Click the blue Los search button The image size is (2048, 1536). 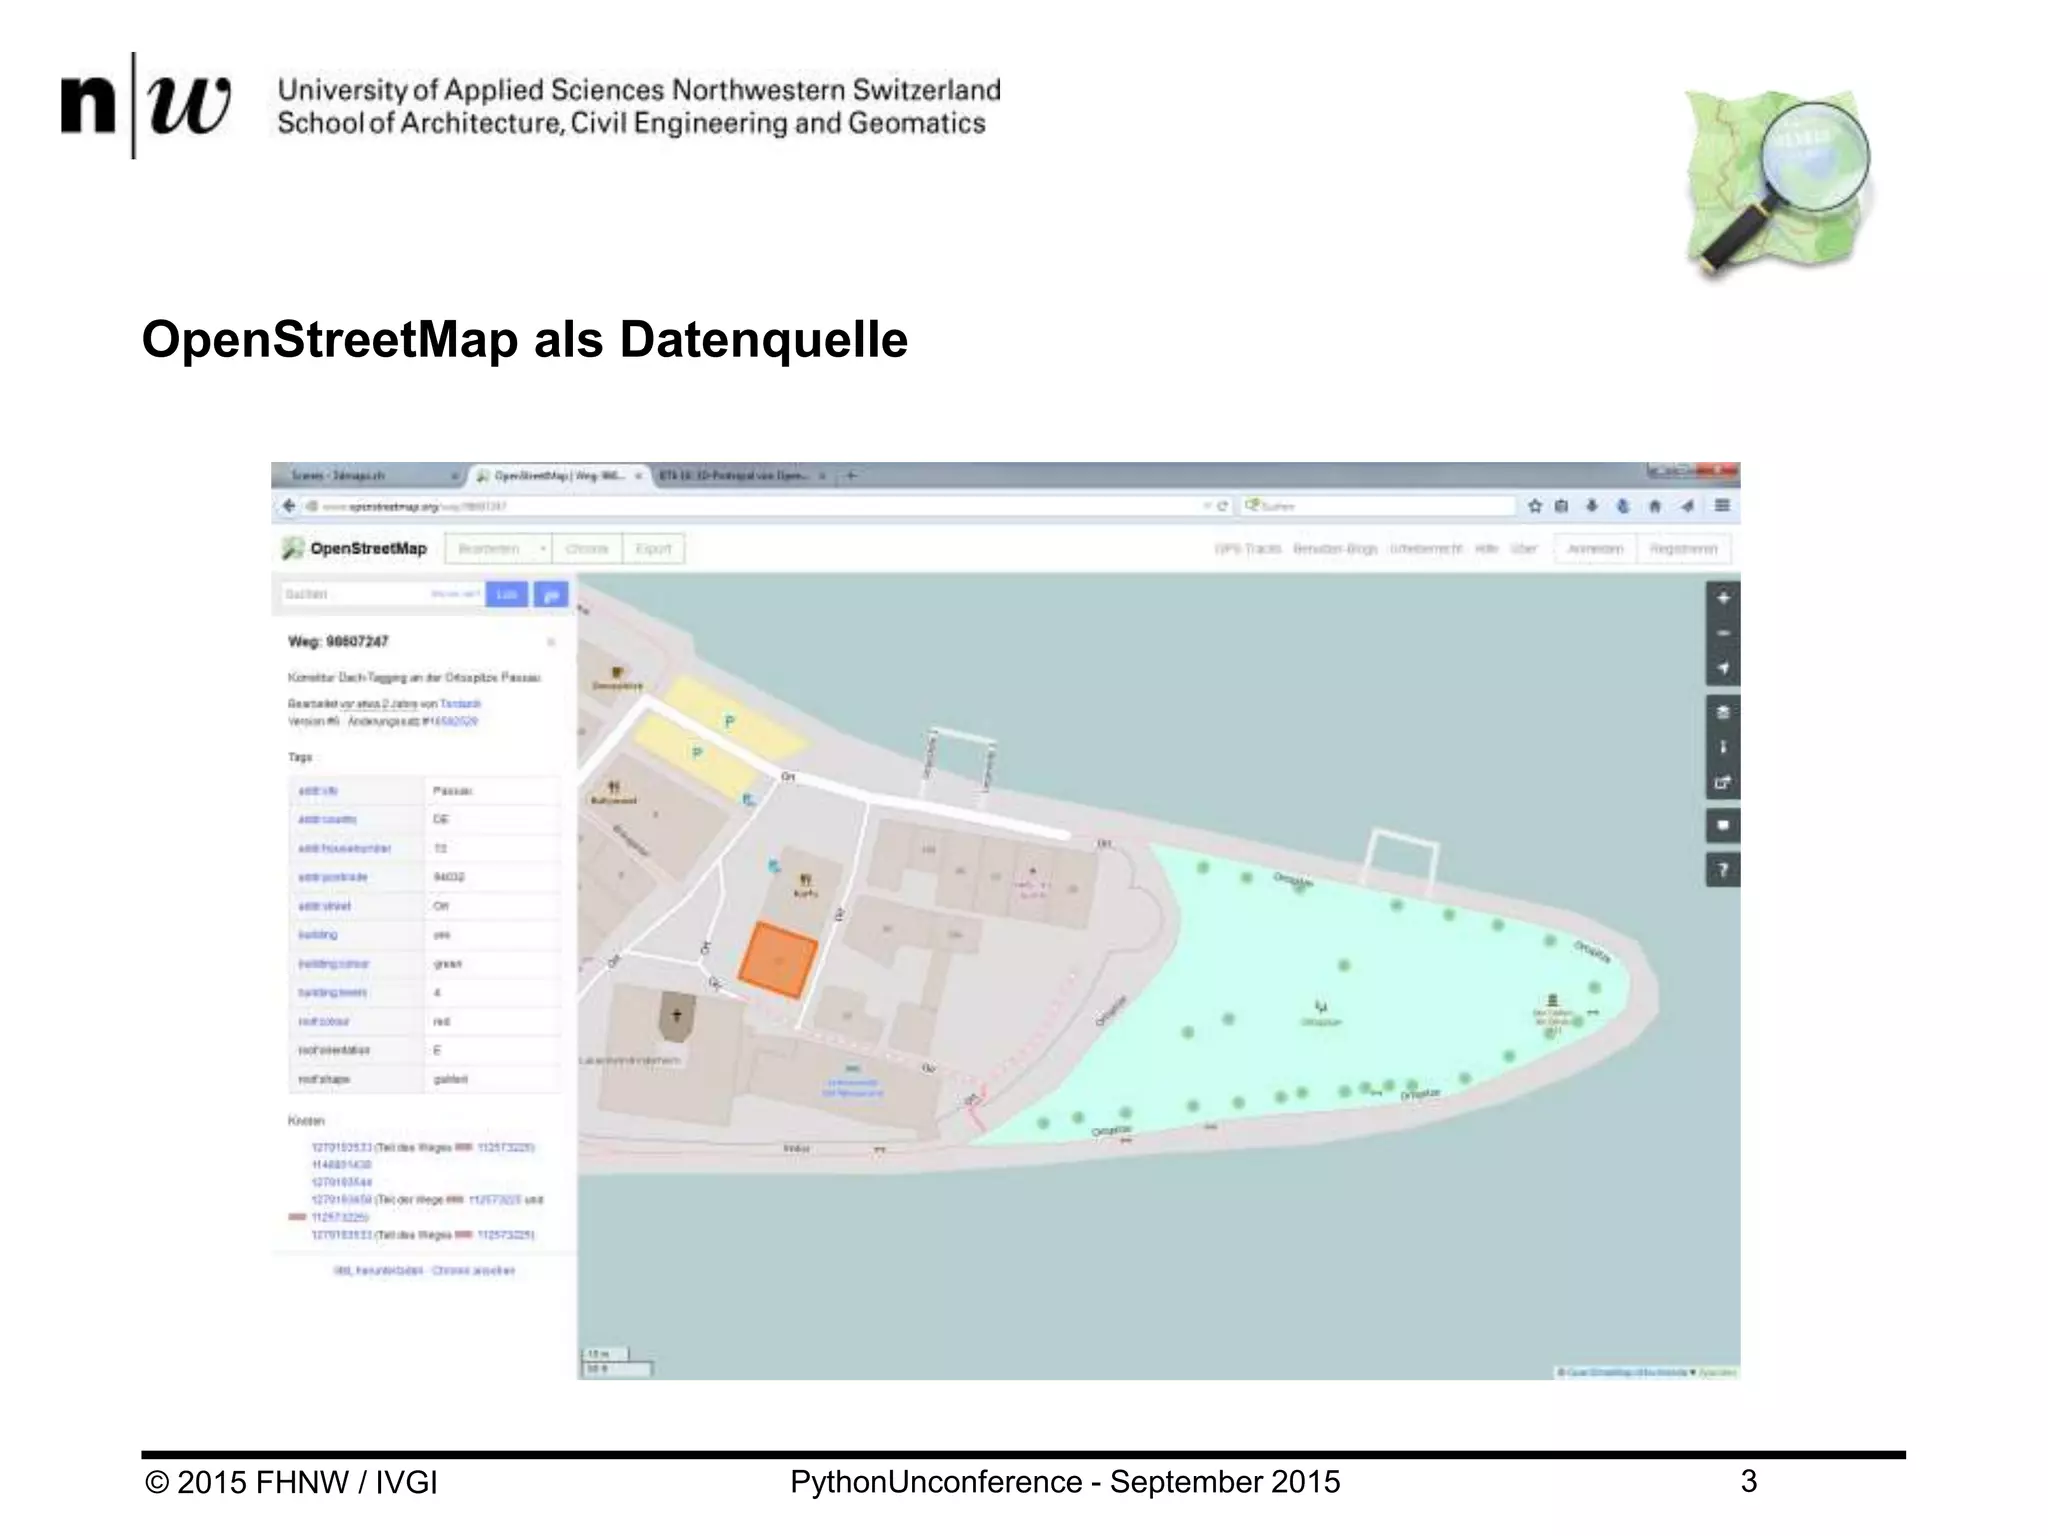(507, 594)
